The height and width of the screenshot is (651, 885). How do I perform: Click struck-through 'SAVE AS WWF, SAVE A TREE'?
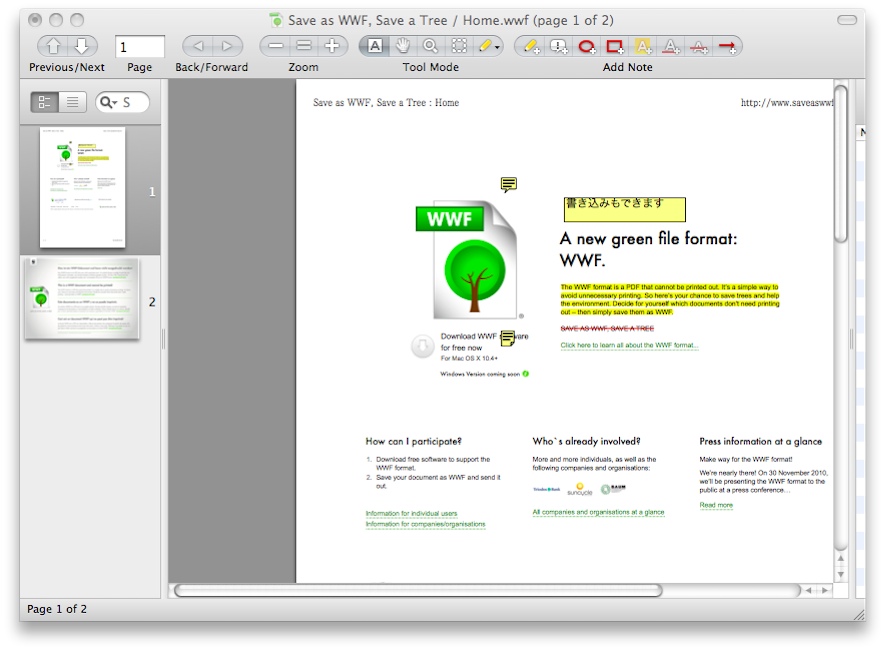pyautogui.click(x=607, y=328)
